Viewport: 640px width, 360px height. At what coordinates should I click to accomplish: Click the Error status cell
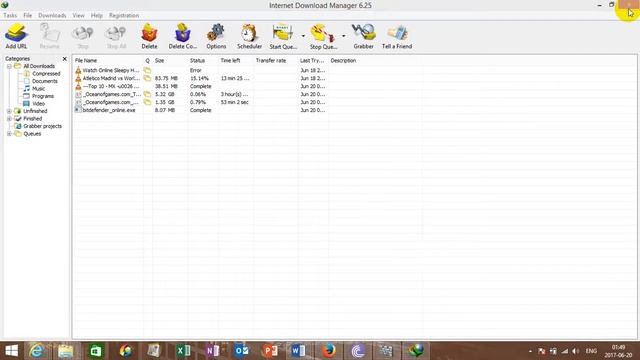(x=196, y=70)
